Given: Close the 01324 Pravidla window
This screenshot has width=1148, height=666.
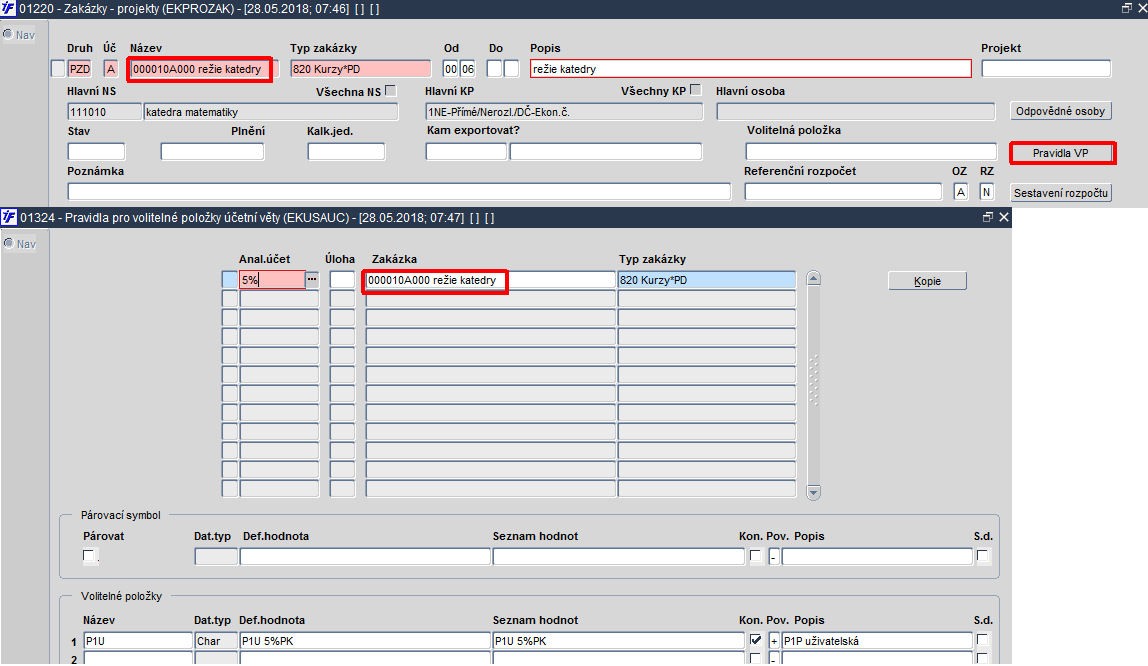Looking at the screenshot, I should click(x=1004, y=217).
